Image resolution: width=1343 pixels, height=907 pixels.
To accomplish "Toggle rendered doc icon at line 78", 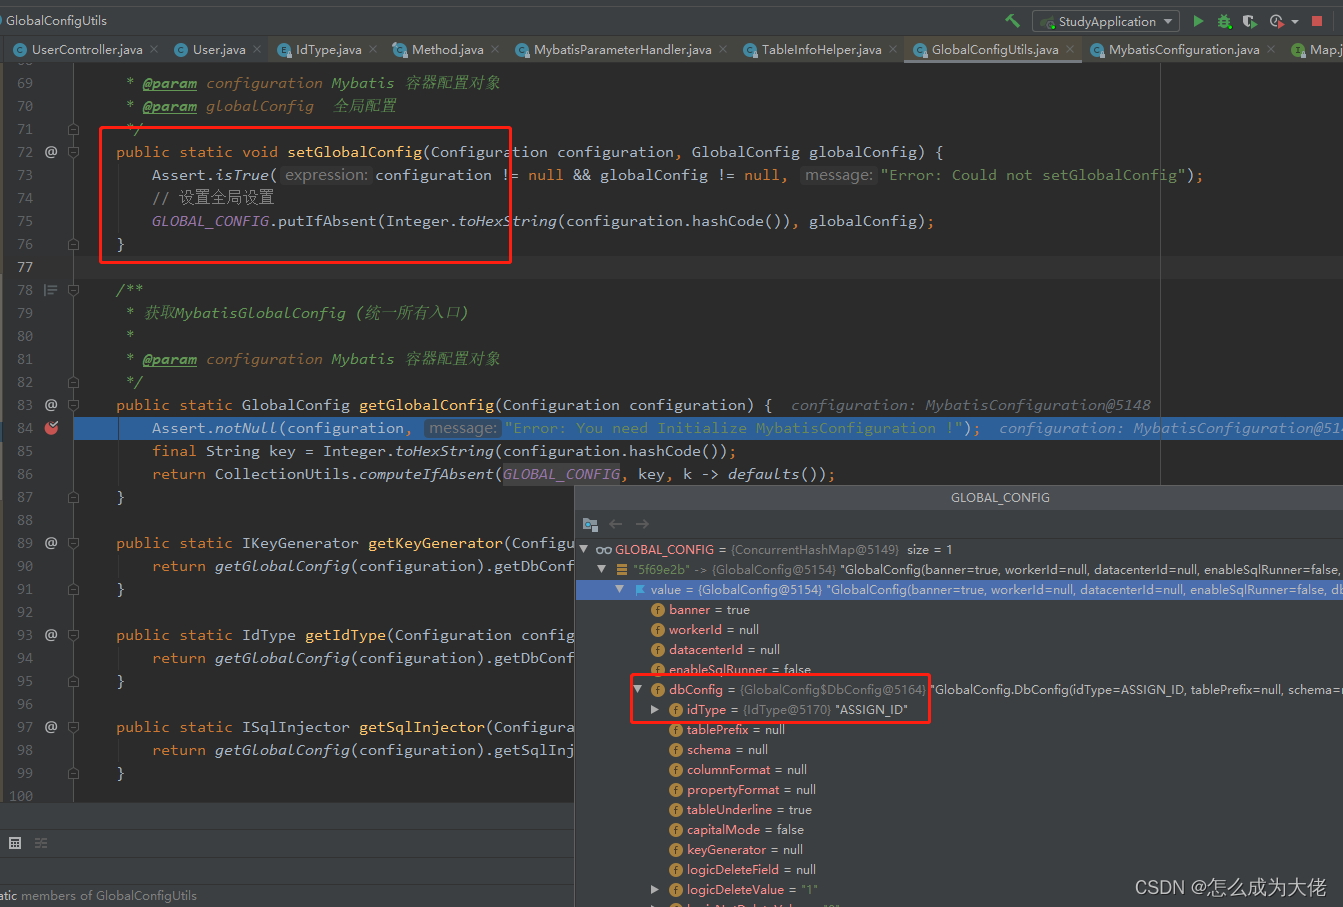I will pos(51,290).
